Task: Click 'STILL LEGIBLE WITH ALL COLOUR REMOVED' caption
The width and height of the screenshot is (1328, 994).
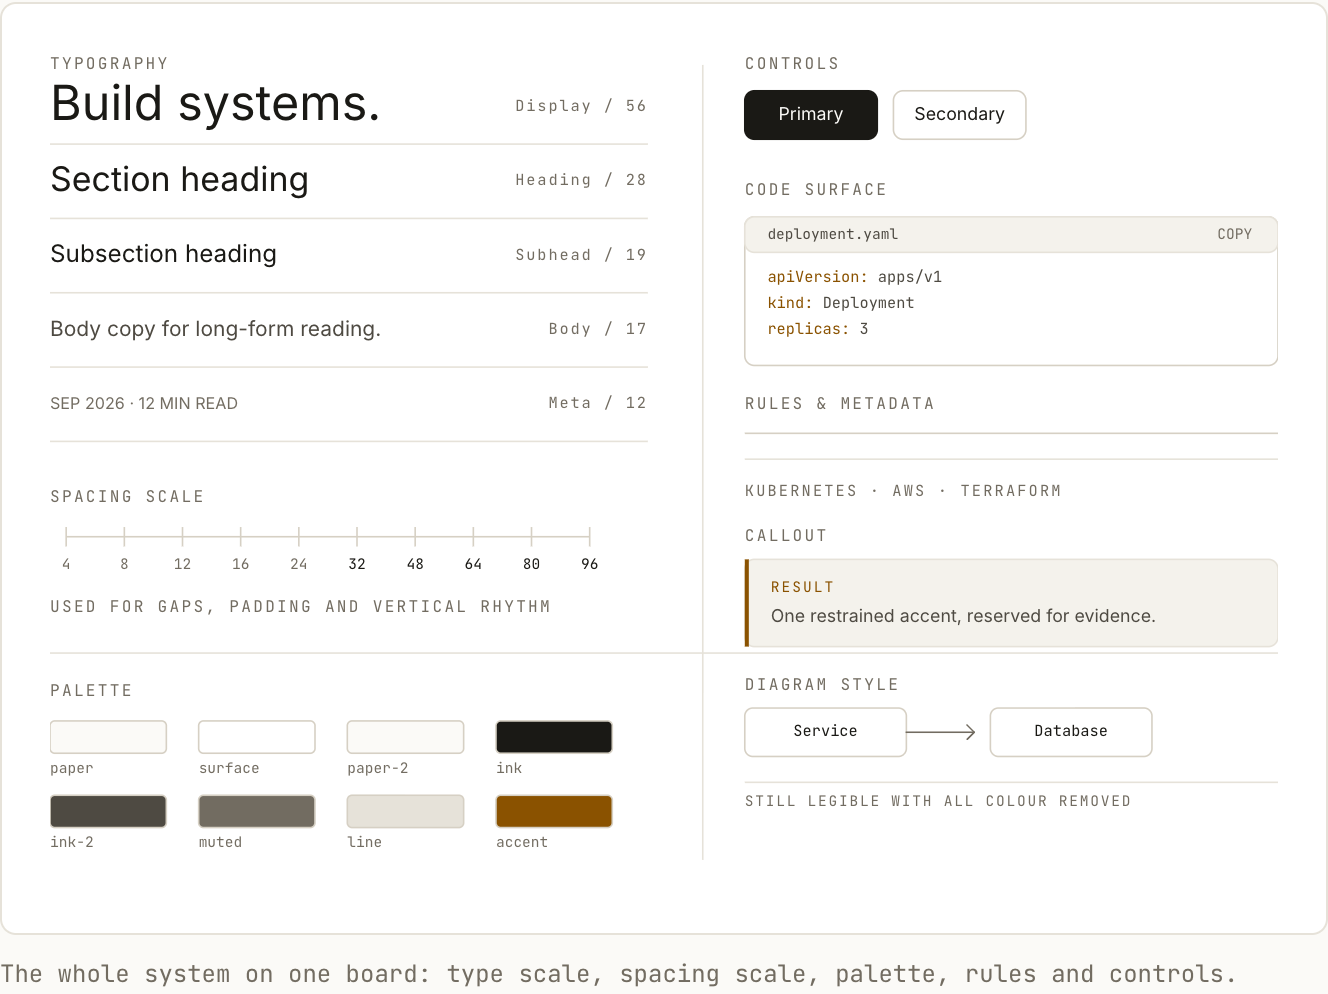Action: tap(938, 801)
